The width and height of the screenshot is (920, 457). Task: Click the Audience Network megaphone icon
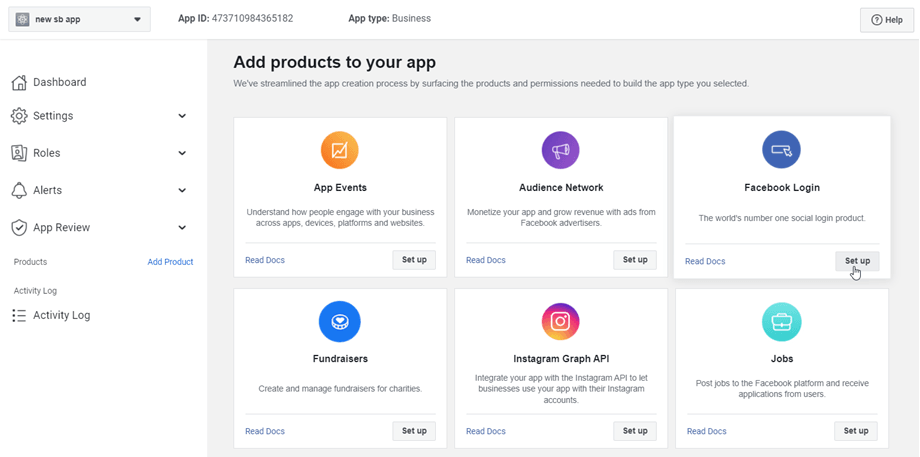coord(561,151)
